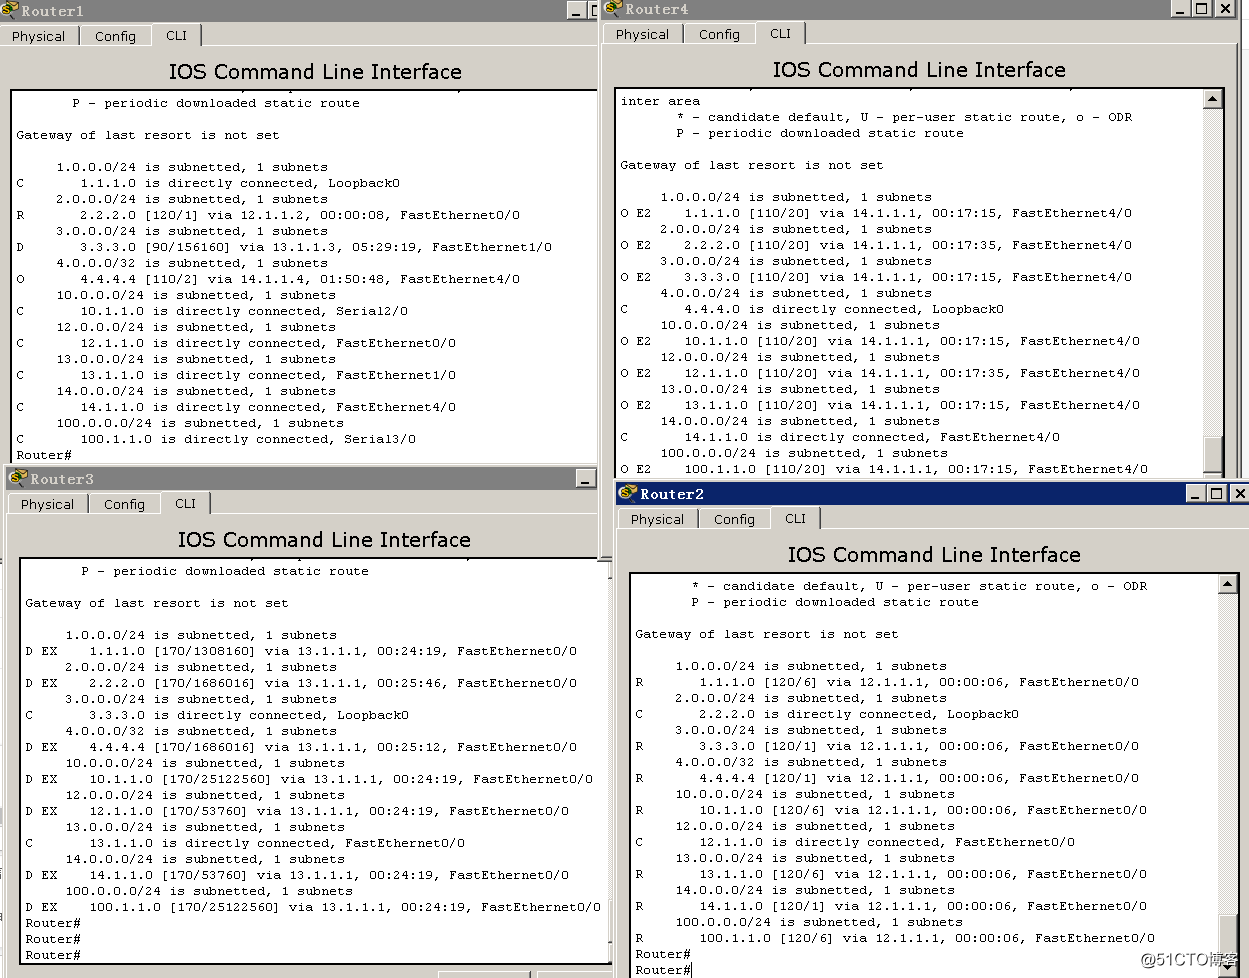Image resolution: width=1249 pixels, height=978 pixels.
Task: Open the Physical tab in Router3
Action: click(48, 504)
